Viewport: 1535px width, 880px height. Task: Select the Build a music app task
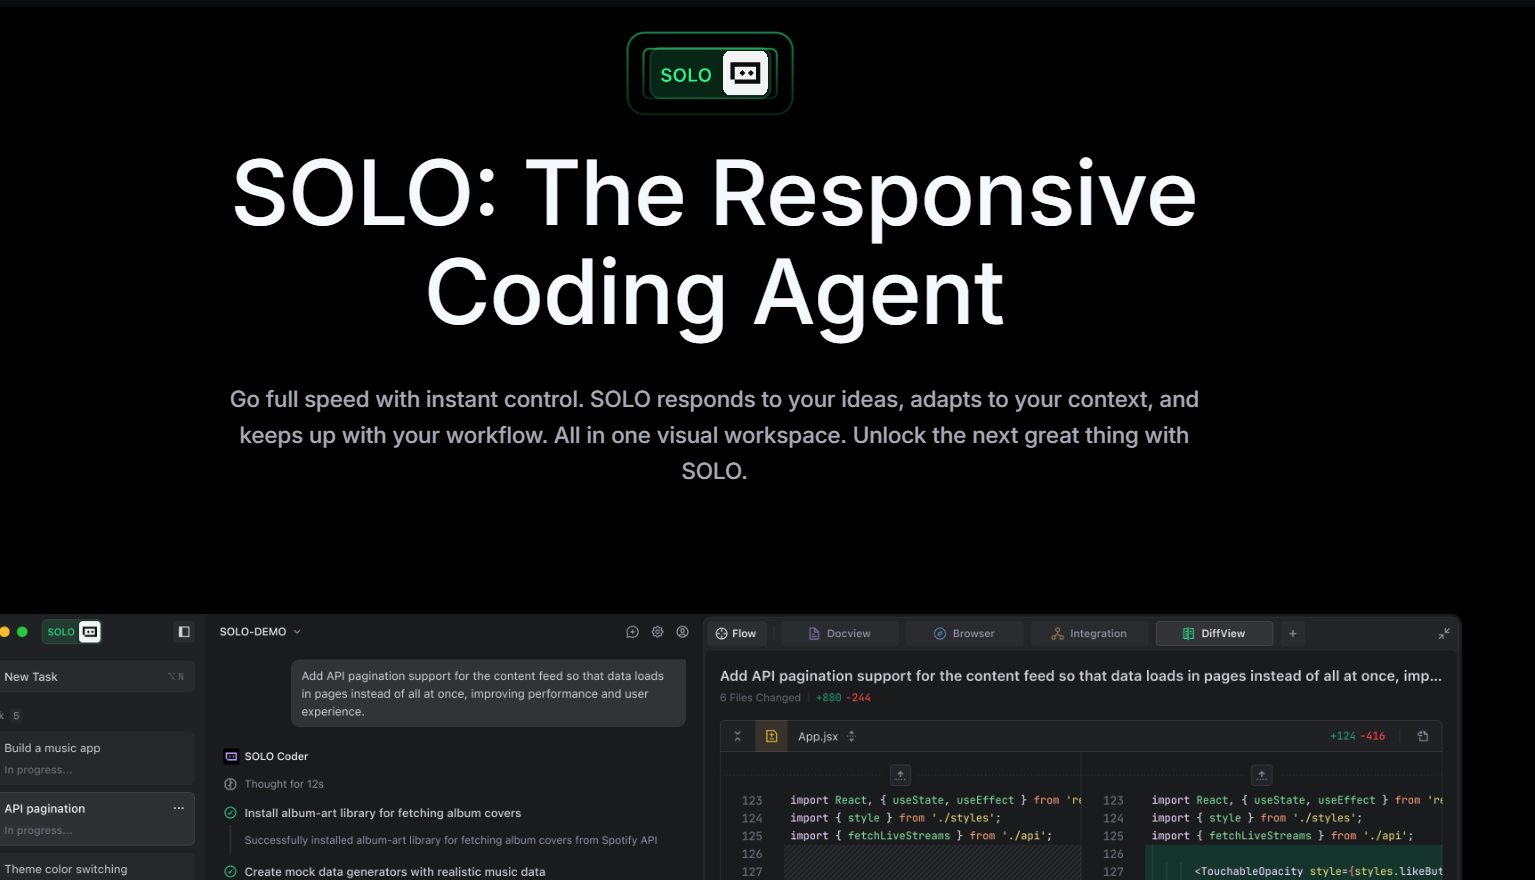click(95, 758)
